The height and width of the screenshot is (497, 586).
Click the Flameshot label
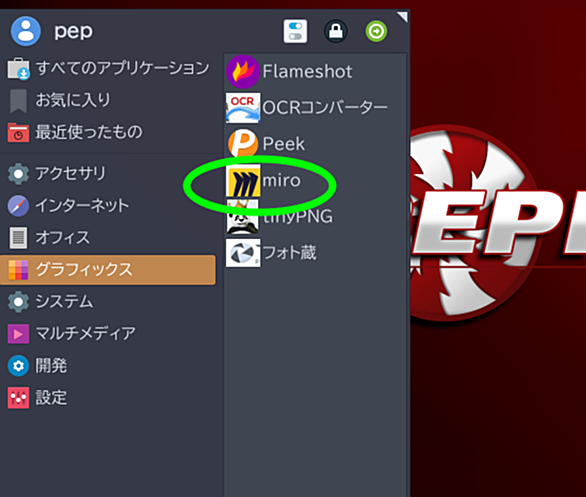tap(307, 71)
